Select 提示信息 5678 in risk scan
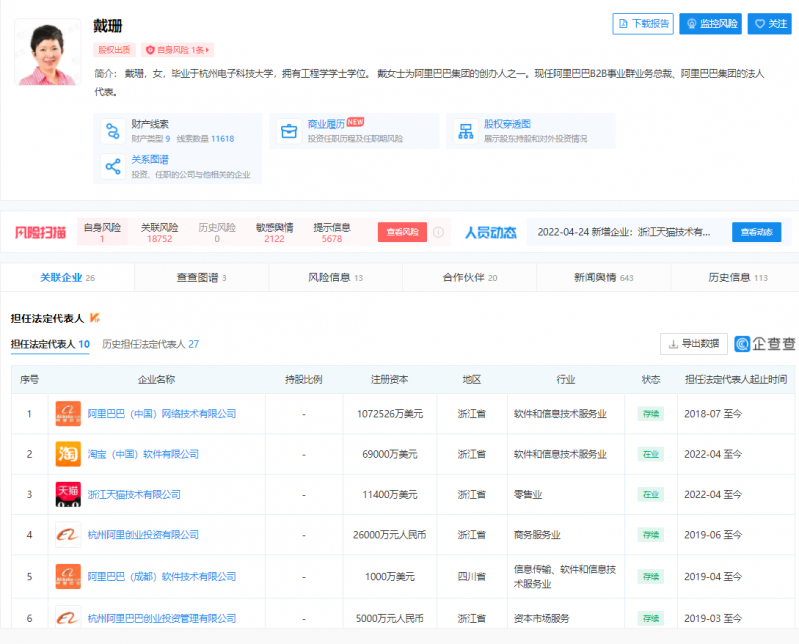This screenshot has width=799, height=644. 332,232
